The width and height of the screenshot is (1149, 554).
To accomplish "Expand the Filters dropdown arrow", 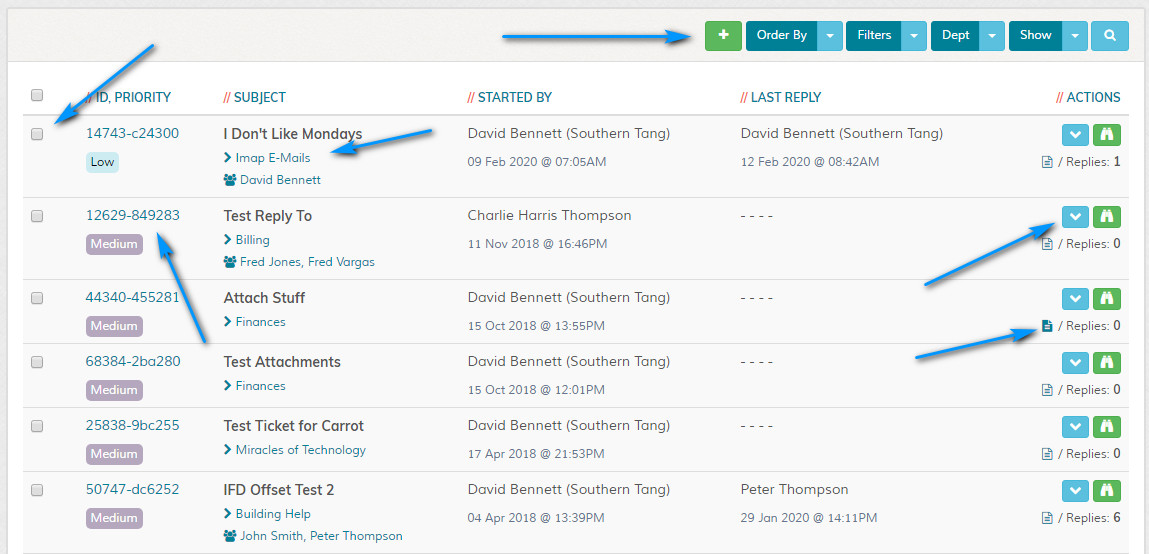I will click(x=914, y=35).
